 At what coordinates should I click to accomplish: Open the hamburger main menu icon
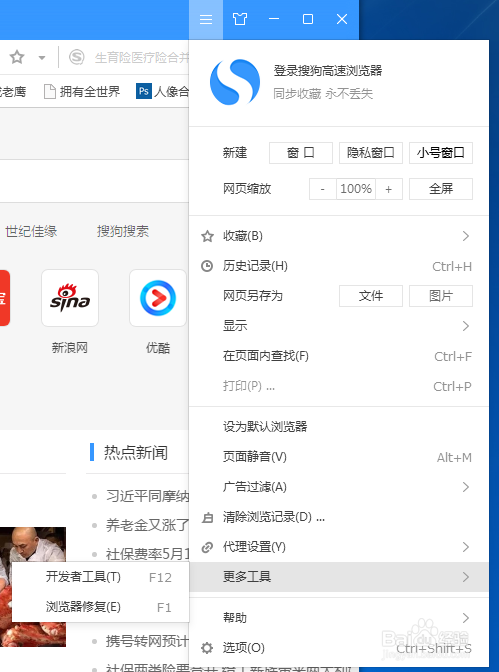[x=206, y=19]
